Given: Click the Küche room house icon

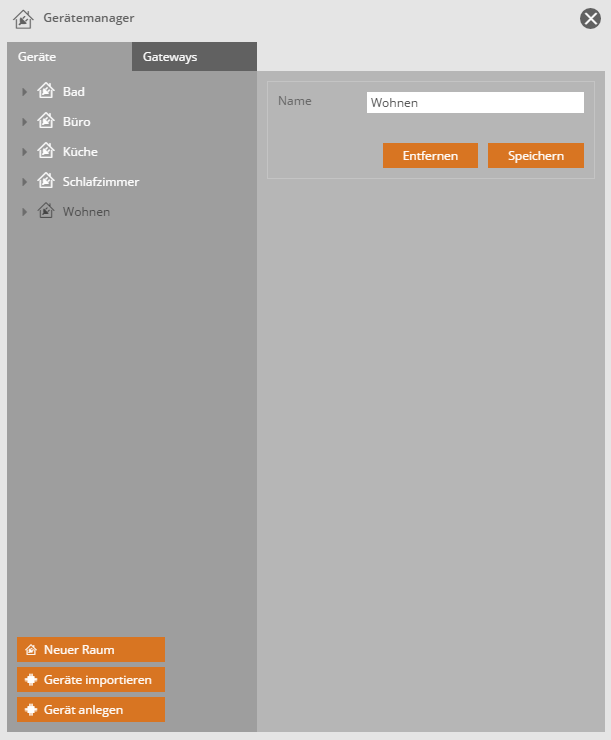Looking at the screenshot, I should 45,151.
